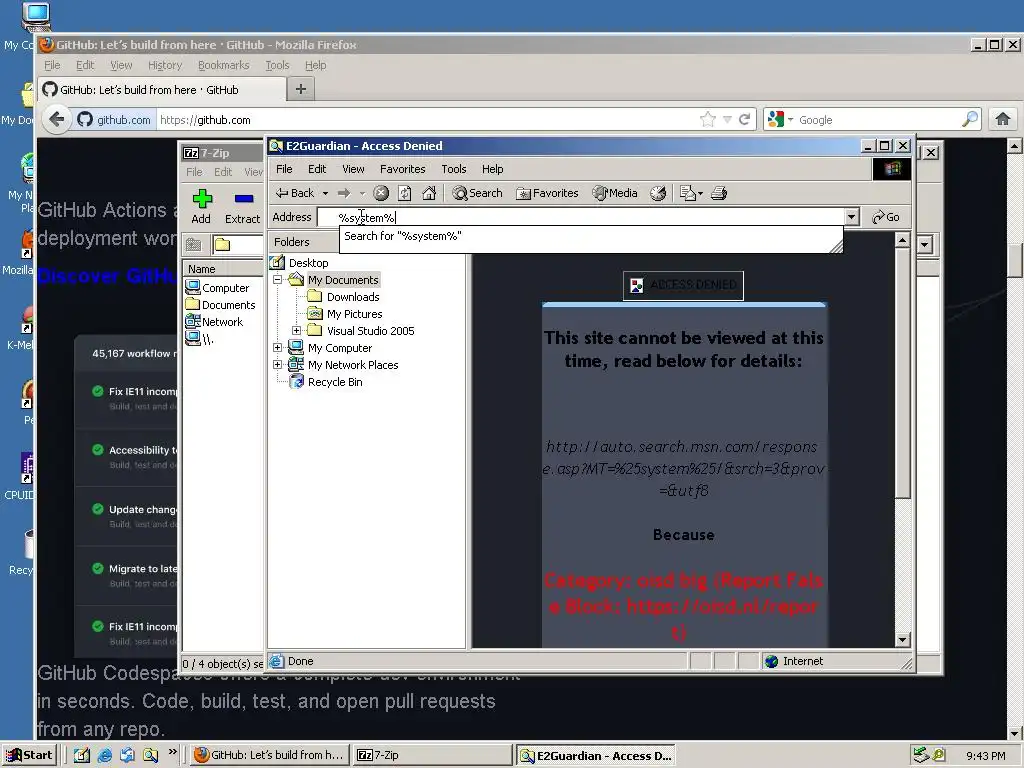Viewport: 1024px width, 768px height.
Task: Click Firefox back arrow button
Action: (57, 120)
